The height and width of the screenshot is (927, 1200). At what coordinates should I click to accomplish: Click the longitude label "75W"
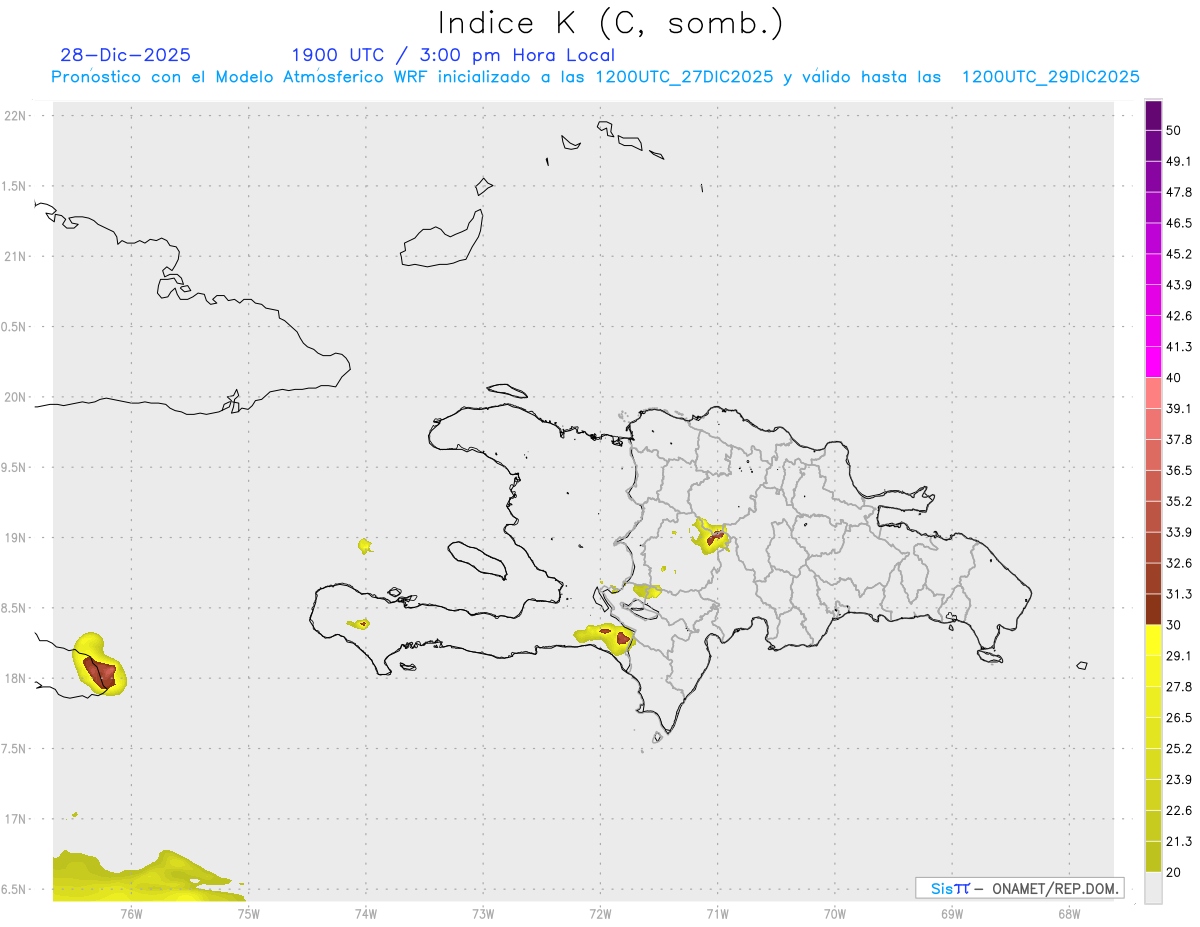click(248, 913)
